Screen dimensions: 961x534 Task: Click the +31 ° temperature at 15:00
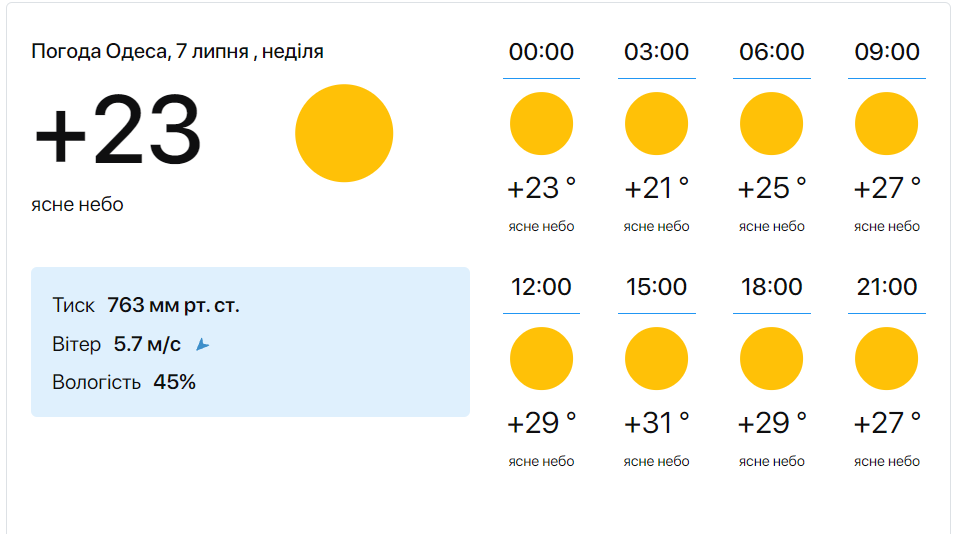pos(656,423)
